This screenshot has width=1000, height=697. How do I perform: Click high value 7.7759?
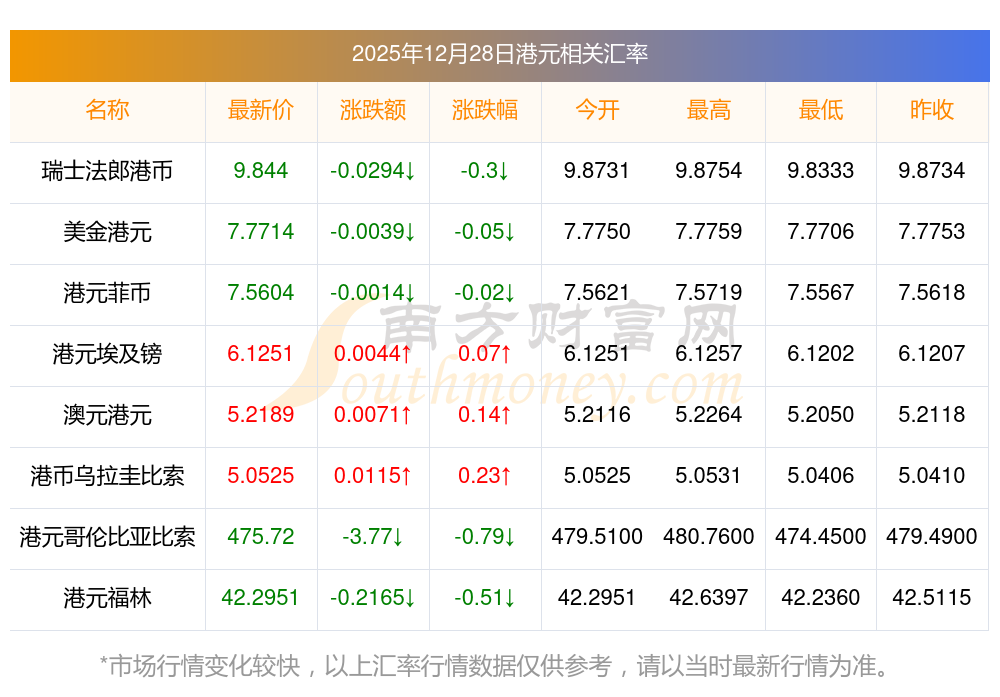coord(709,231)
